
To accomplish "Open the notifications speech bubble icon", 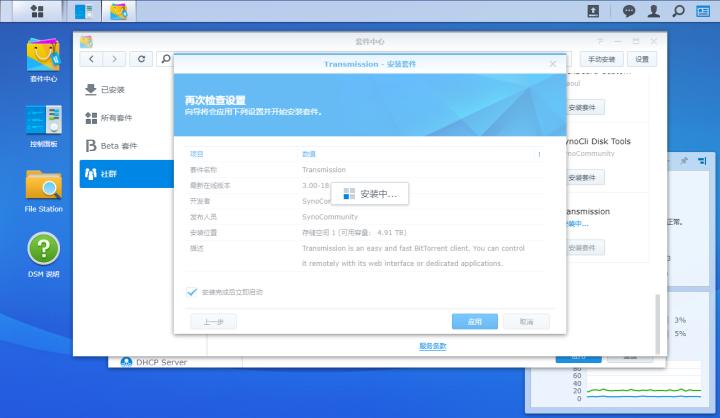I will (x=629, y=11).
